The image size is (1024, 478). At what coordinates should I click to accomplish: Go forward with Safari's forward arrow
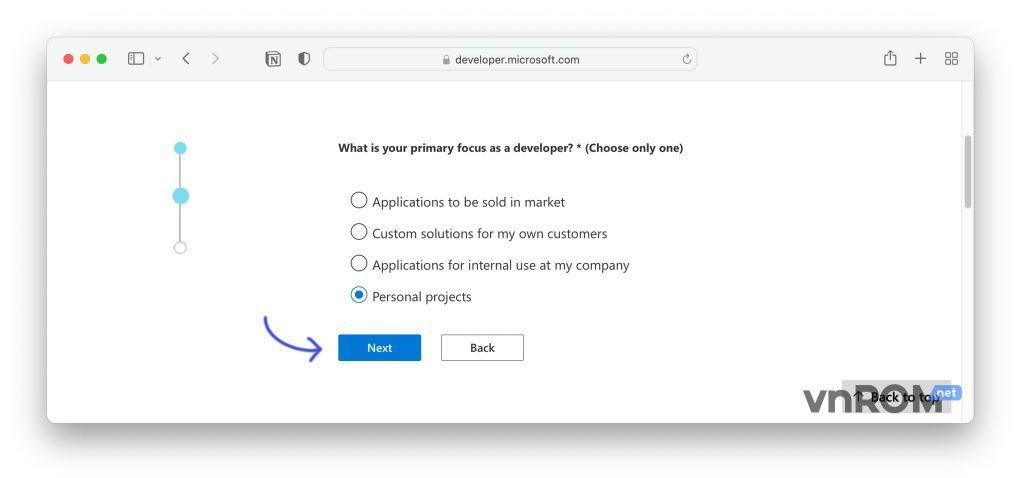pos(215,59)
